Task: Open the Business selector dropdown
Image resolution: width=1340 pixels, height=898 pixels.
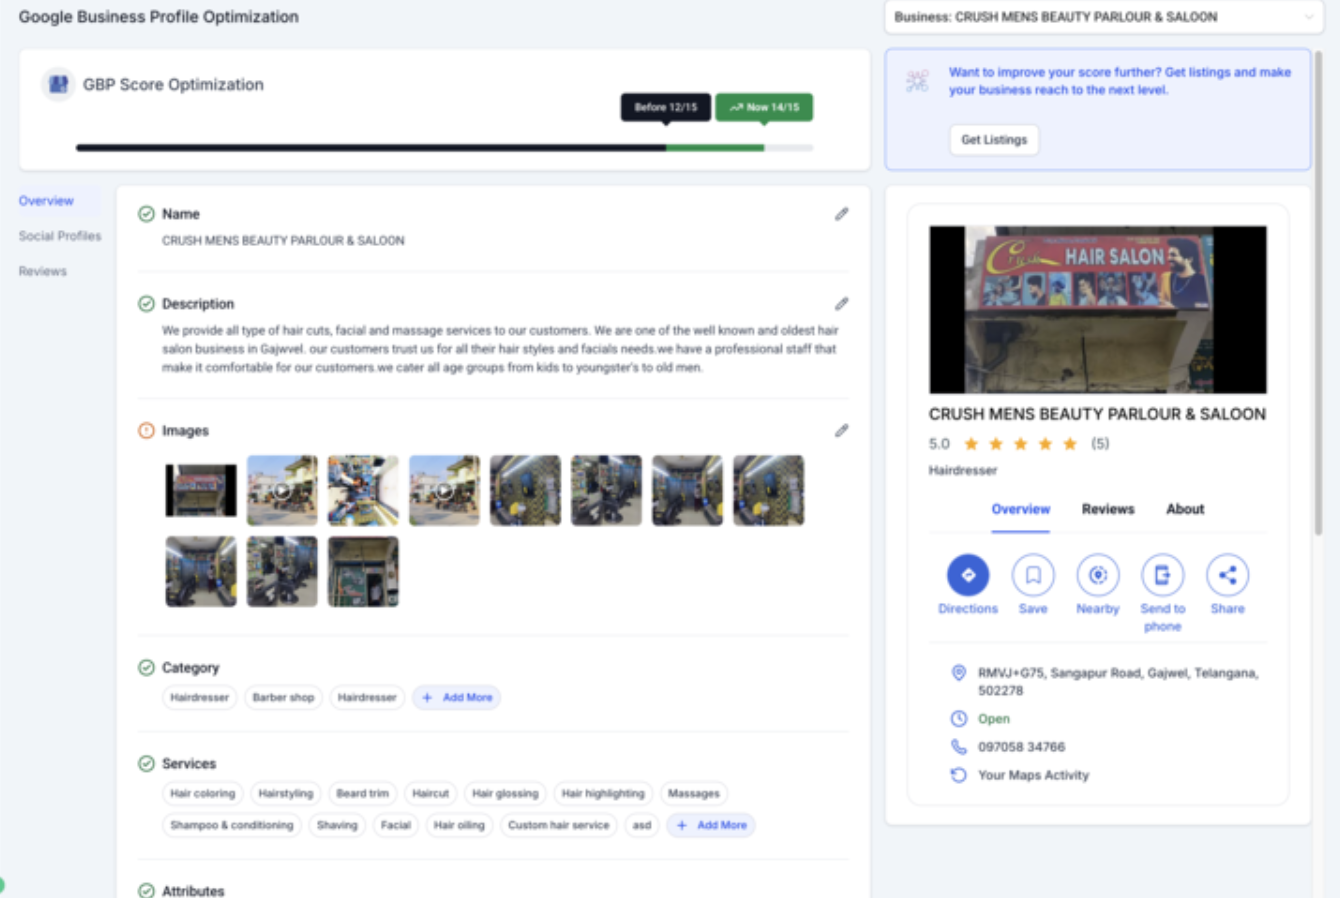Action: (1104, 17)
